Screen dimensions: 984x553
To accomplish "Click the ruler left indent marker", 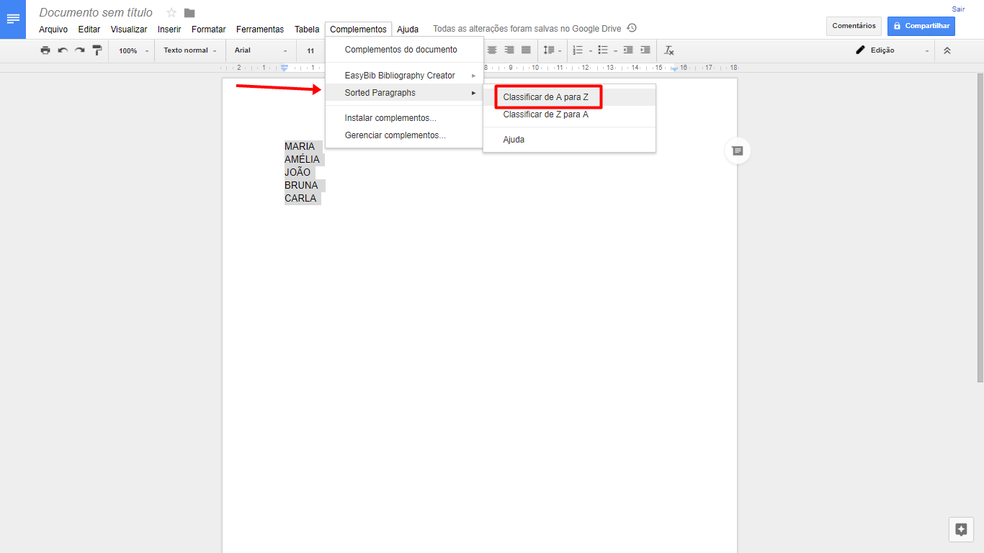I will [x=284, y=68].
